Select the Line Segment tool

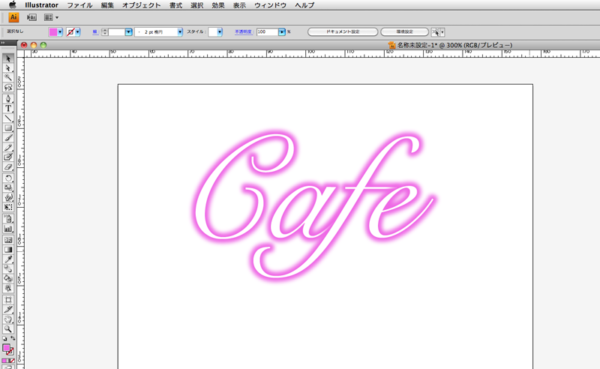coord(8,118)
